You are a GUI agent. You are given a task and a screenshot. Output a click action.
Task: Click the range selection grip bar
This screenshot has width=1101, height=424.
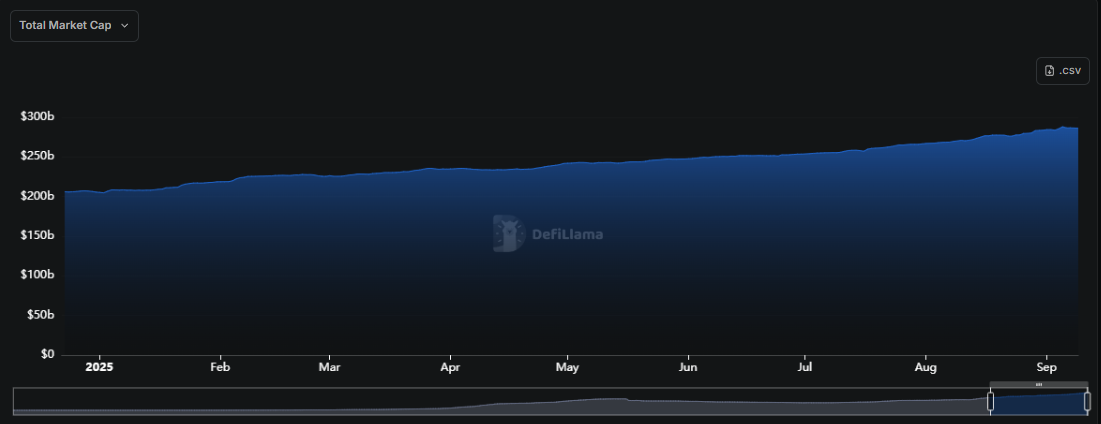[x=1039, y=385]
